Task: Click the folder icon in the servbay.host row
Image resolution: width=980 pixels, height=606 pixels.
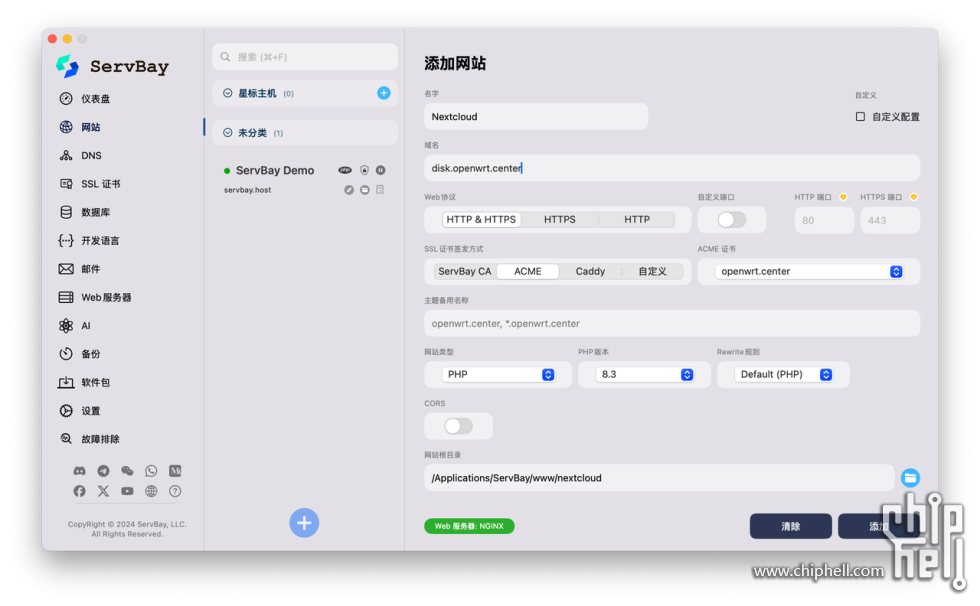Action: [x=364, y=190]
